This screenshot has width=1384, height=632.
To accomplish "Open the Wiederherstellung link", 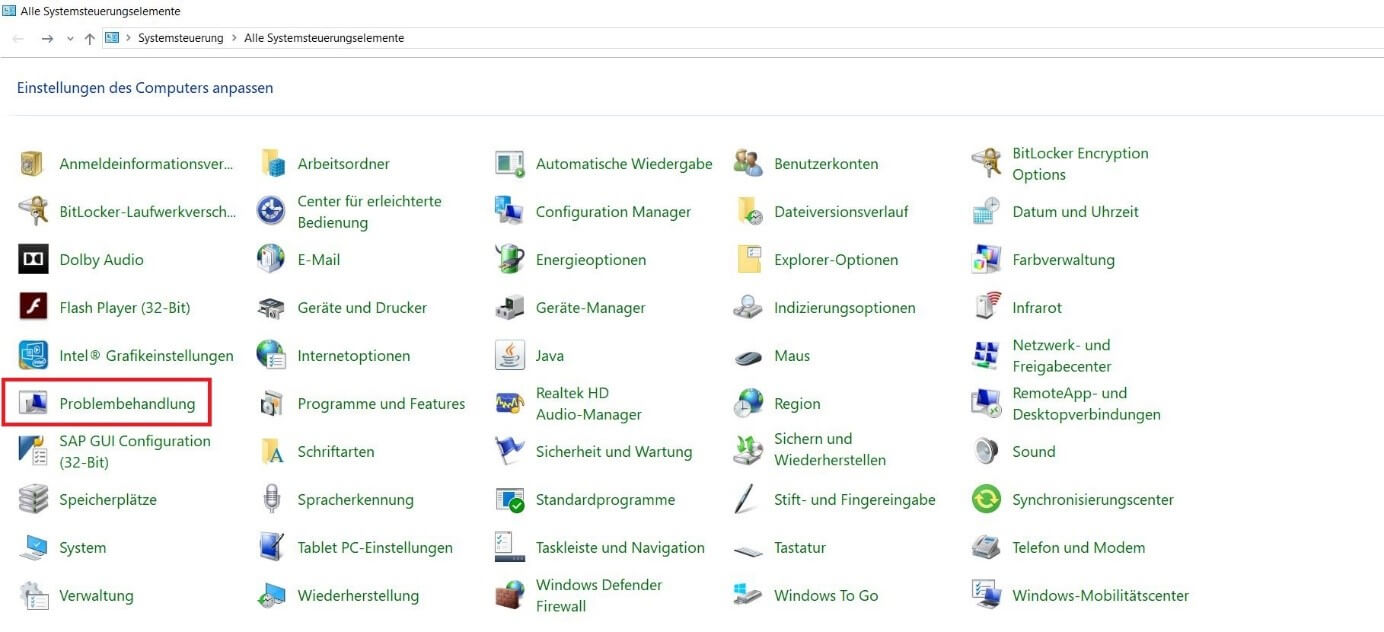I will [x=358, y=595].
